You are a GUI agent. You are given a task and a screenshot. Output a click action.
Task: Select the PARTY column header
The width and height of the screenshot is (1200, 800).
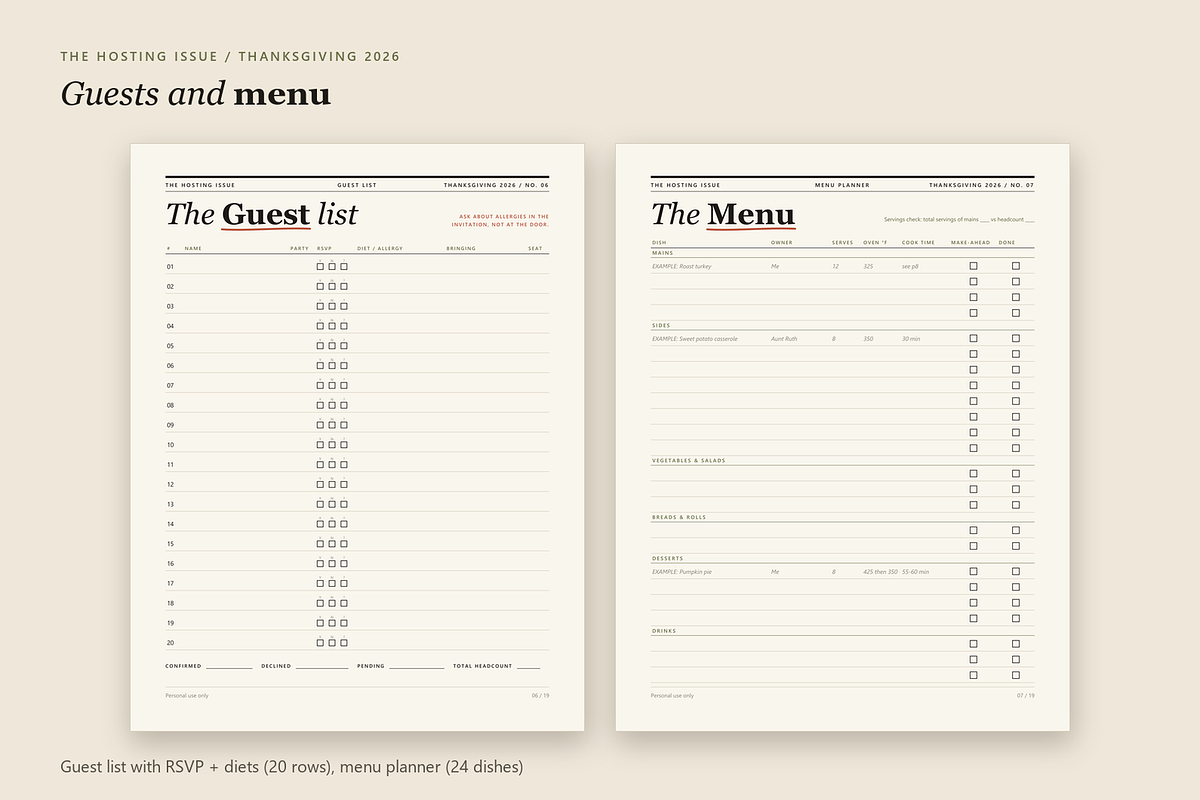[299, 248]
